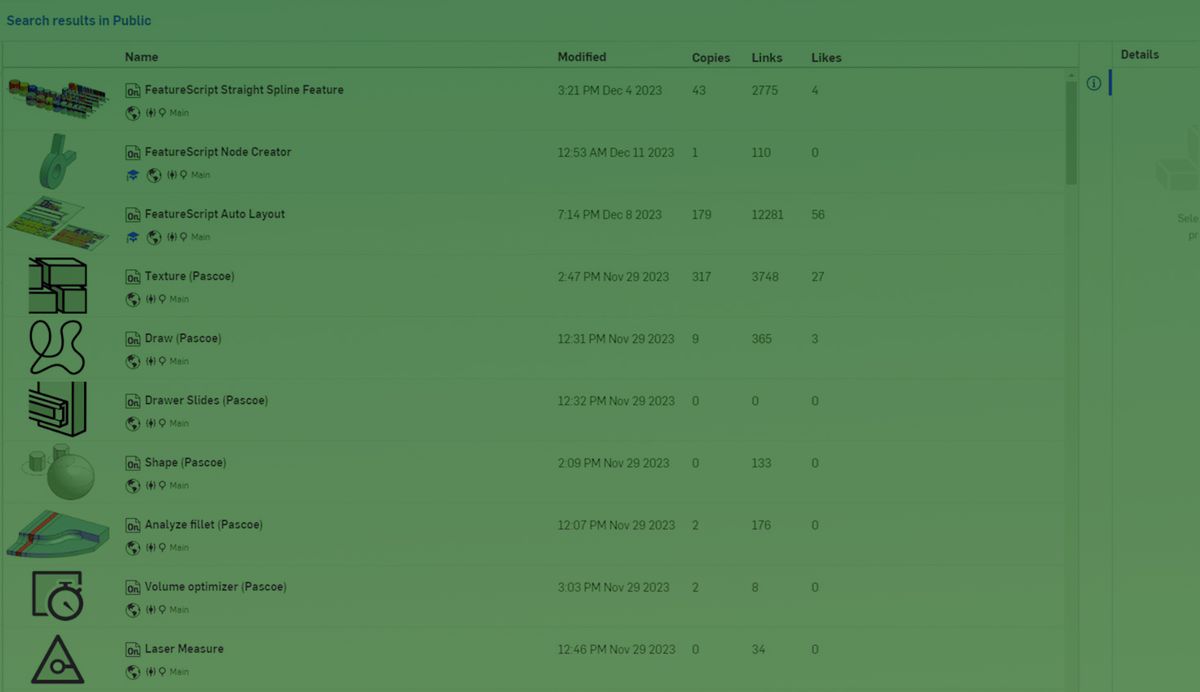Click the public globe icon under Texture (Pascoe)

(x=133, y=299)
